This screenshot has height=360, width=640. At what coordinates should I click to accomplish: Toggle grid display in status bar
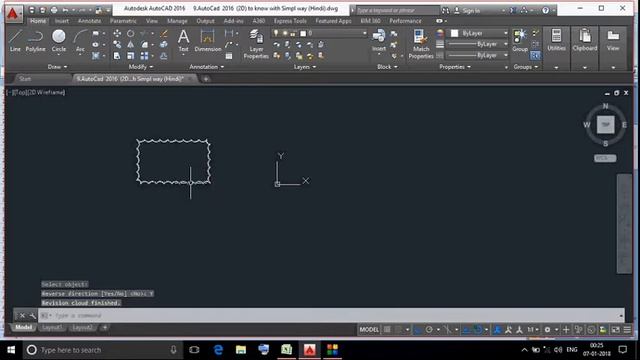click(387, 329)
